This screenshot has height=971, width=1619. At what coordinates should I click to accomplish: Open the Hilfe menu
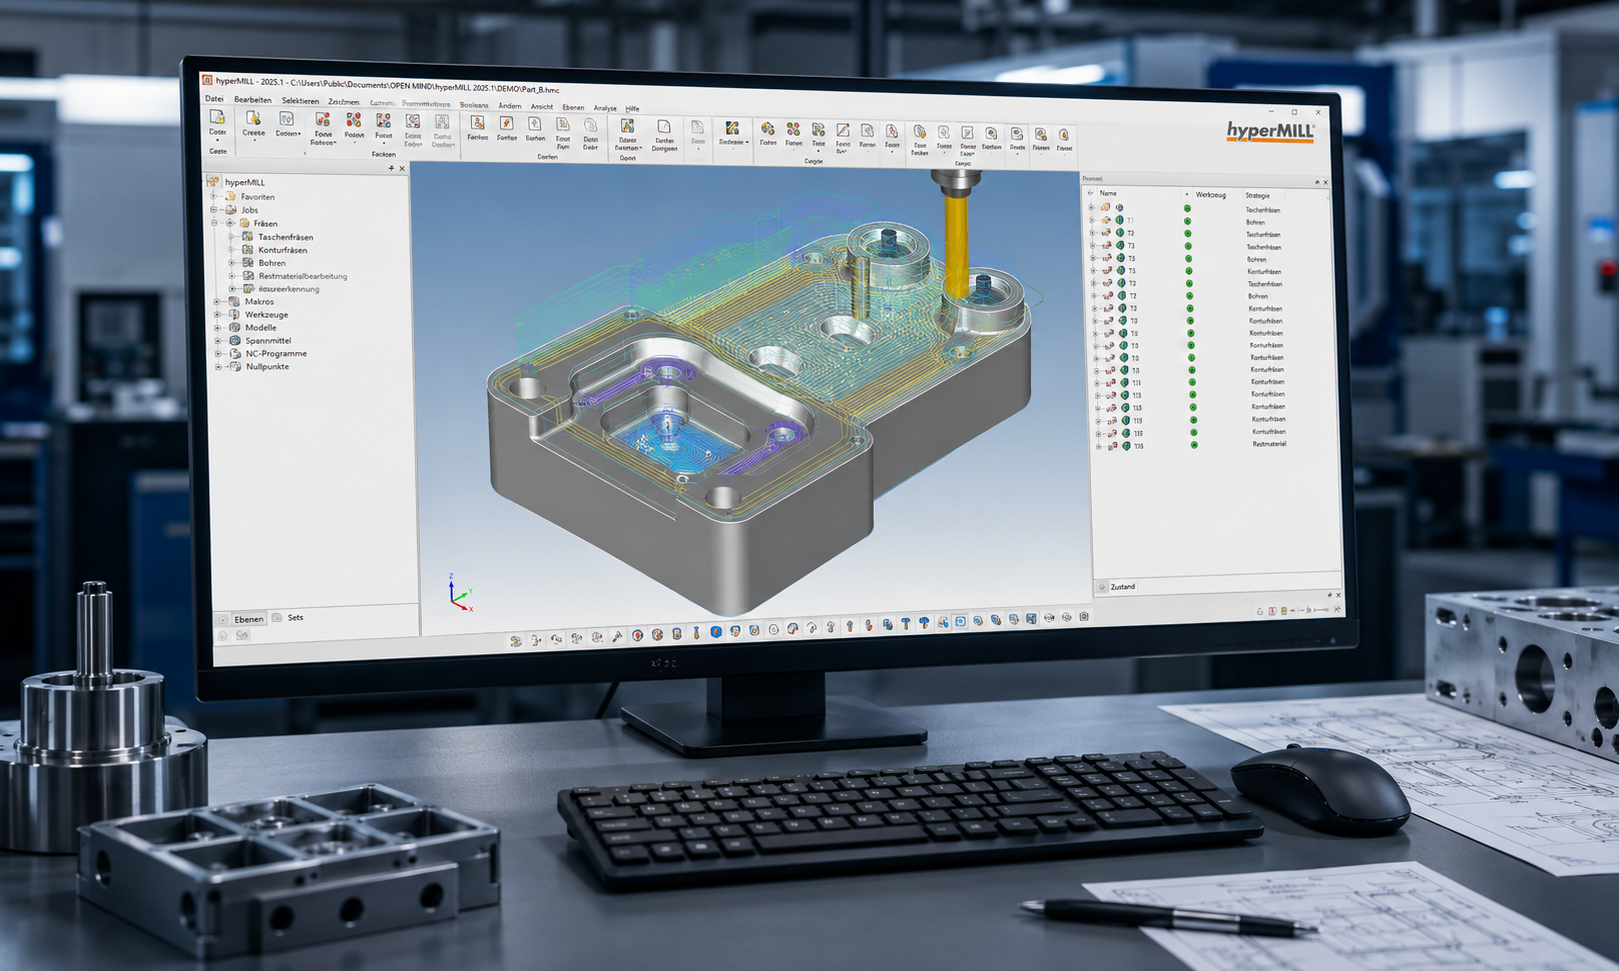coord(632,108)
